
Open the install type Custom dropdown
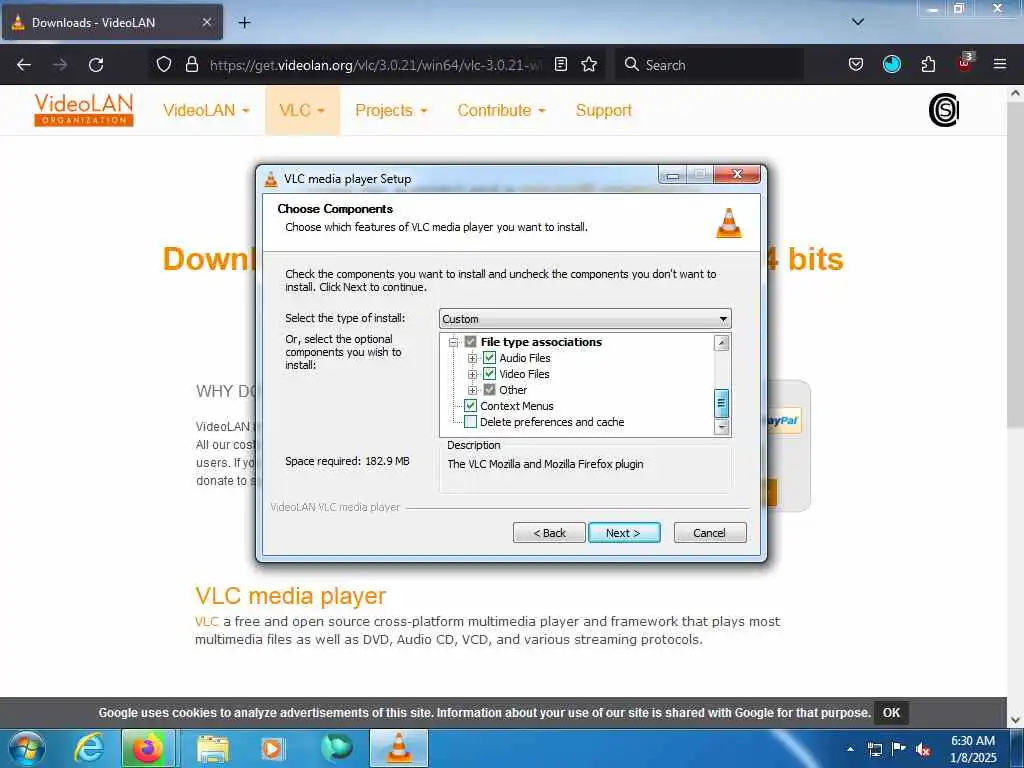click(585, 319)
